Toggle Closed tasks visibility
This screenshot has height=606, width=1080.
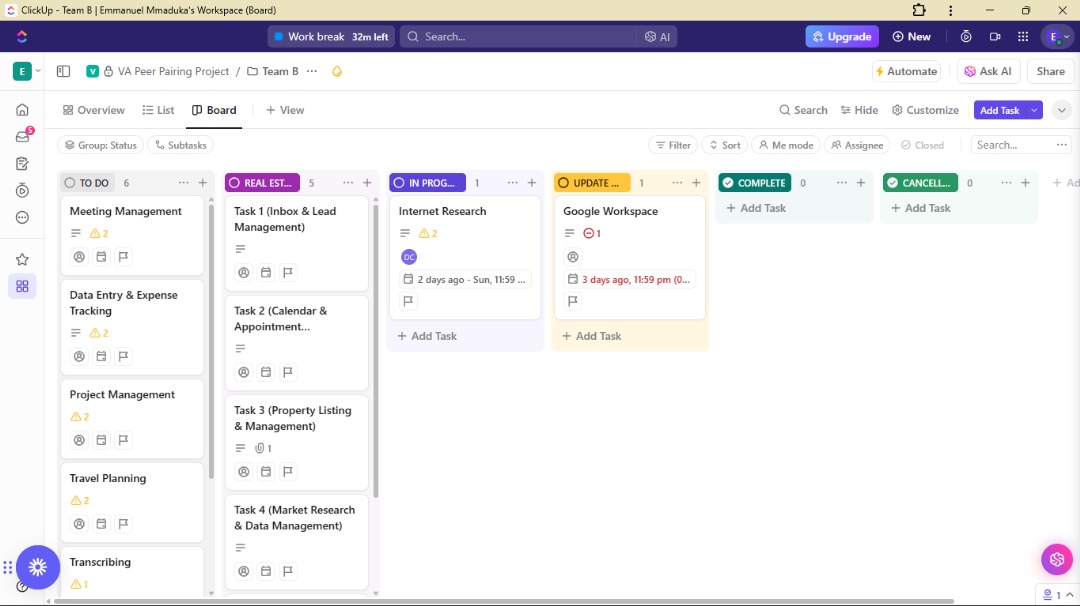[922, 145]
